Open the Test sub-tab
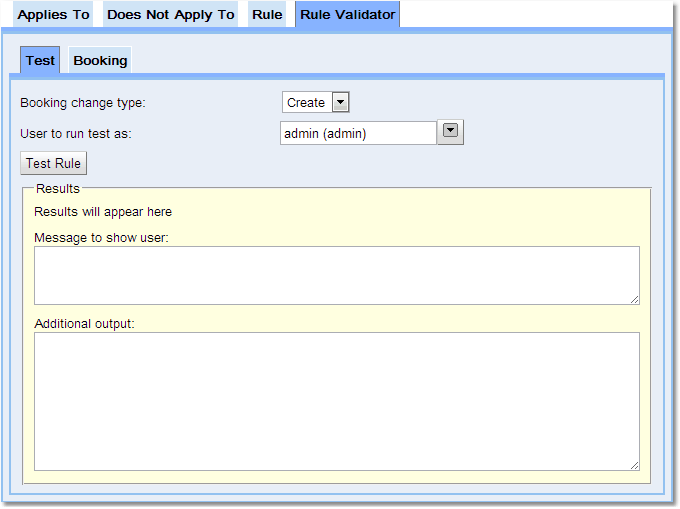Screen dimensions: 680x509 [x=40, y=60]
